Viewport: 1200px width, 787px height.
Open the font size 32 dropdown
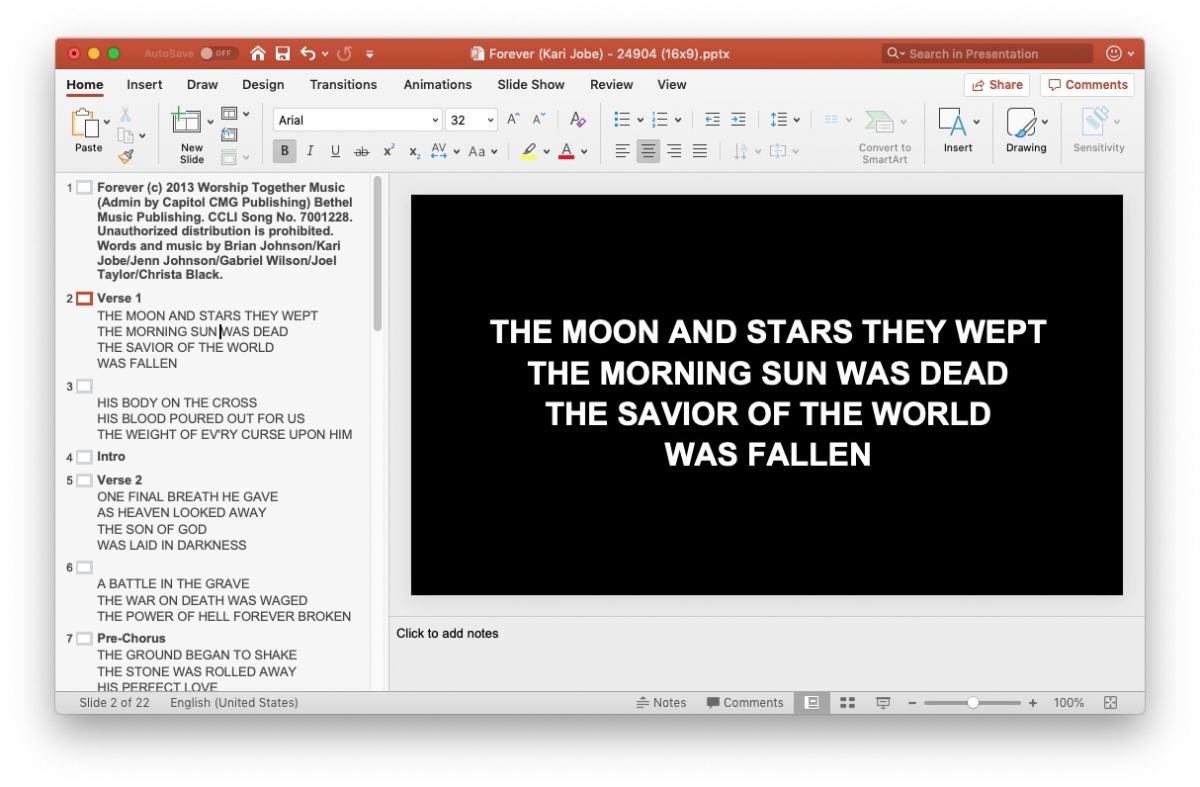(471, 120)
